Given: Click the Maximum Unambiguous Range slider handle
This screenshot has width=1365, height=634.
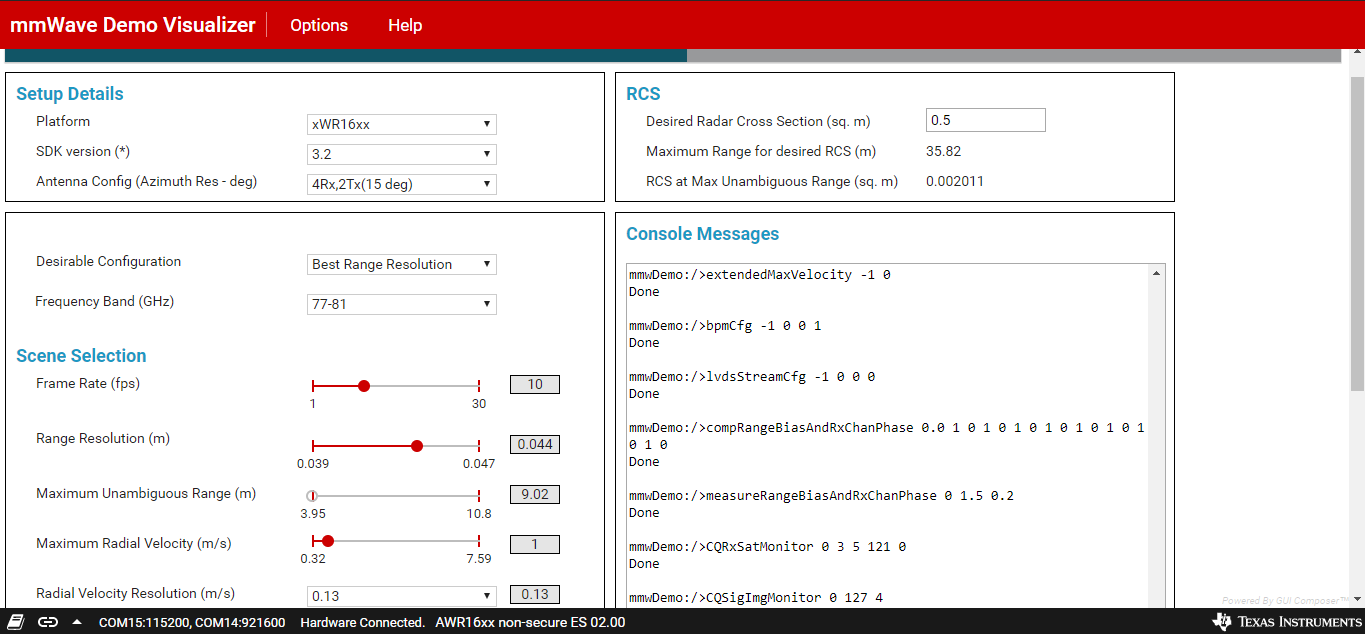Looking at the screenshot, I should coord(312,496).
